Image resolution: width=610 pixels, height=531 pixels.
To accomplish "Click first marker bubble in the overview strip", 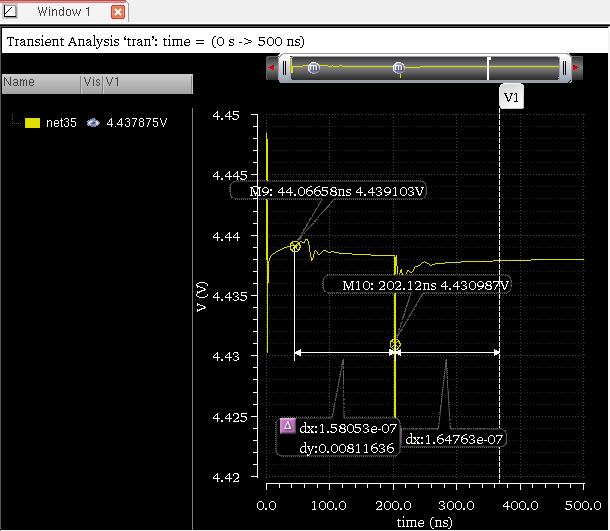I will (x=313, y=67).
